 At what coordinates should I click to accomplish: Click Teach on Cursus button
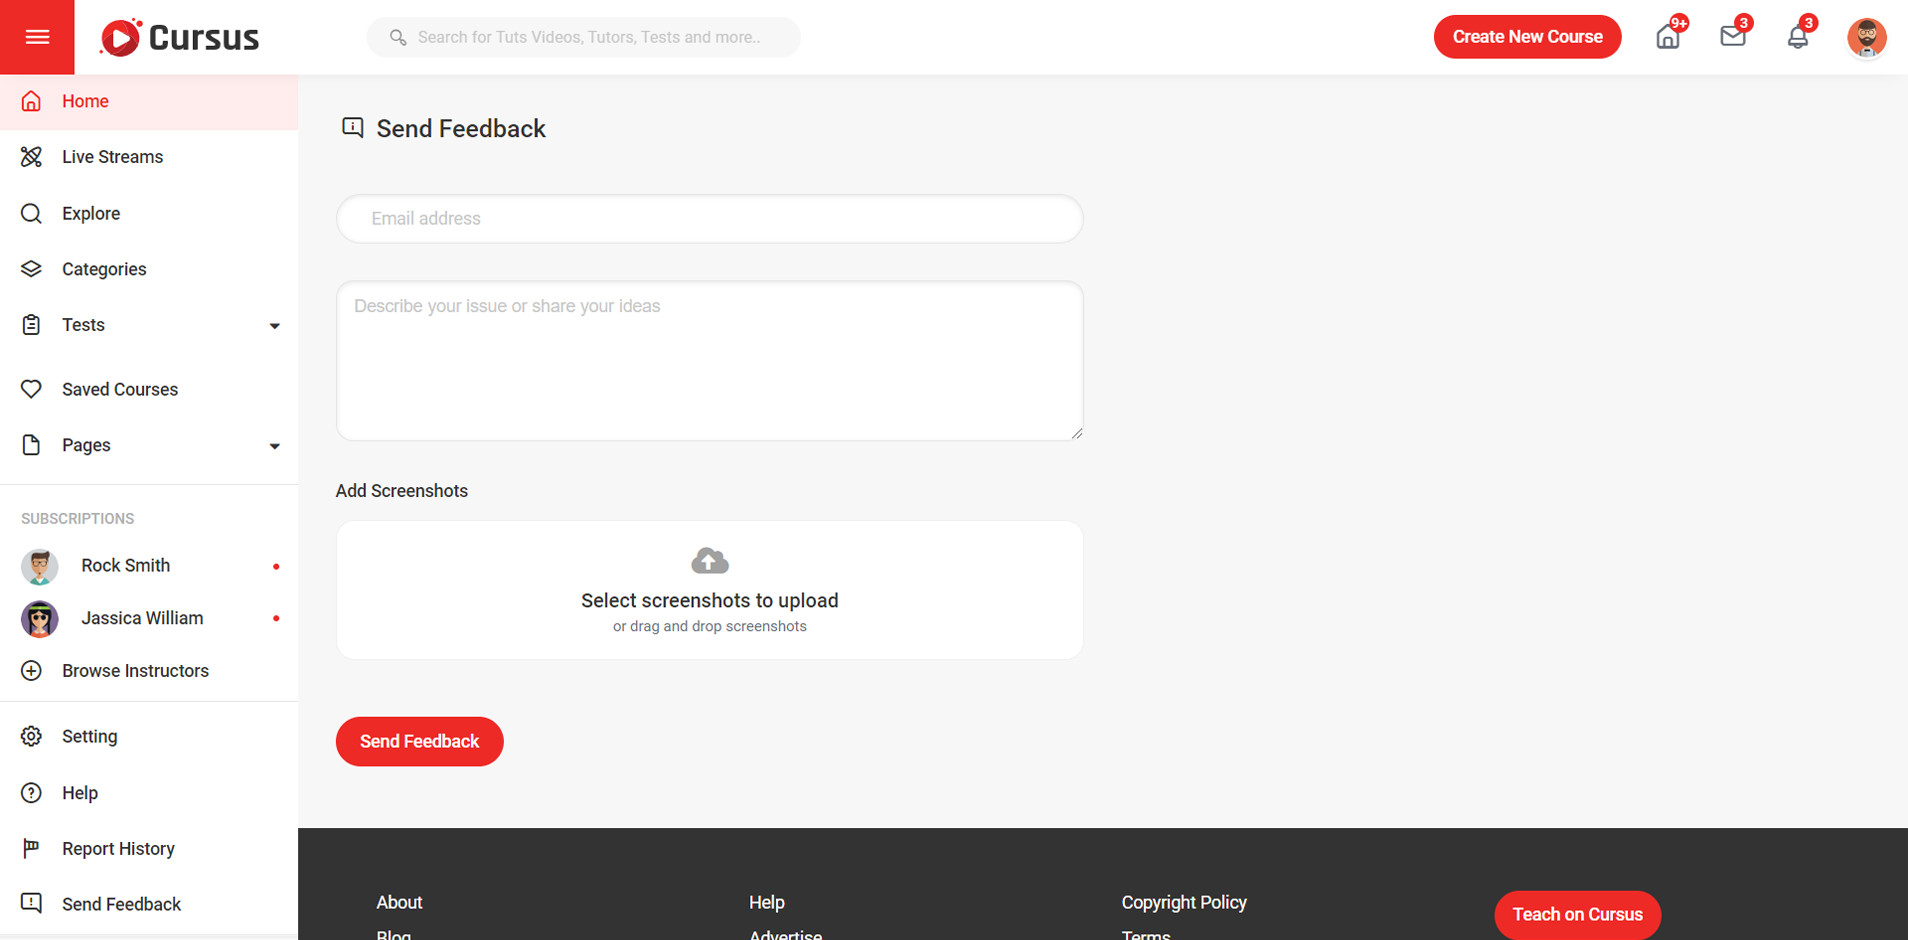pos(1576,914)
